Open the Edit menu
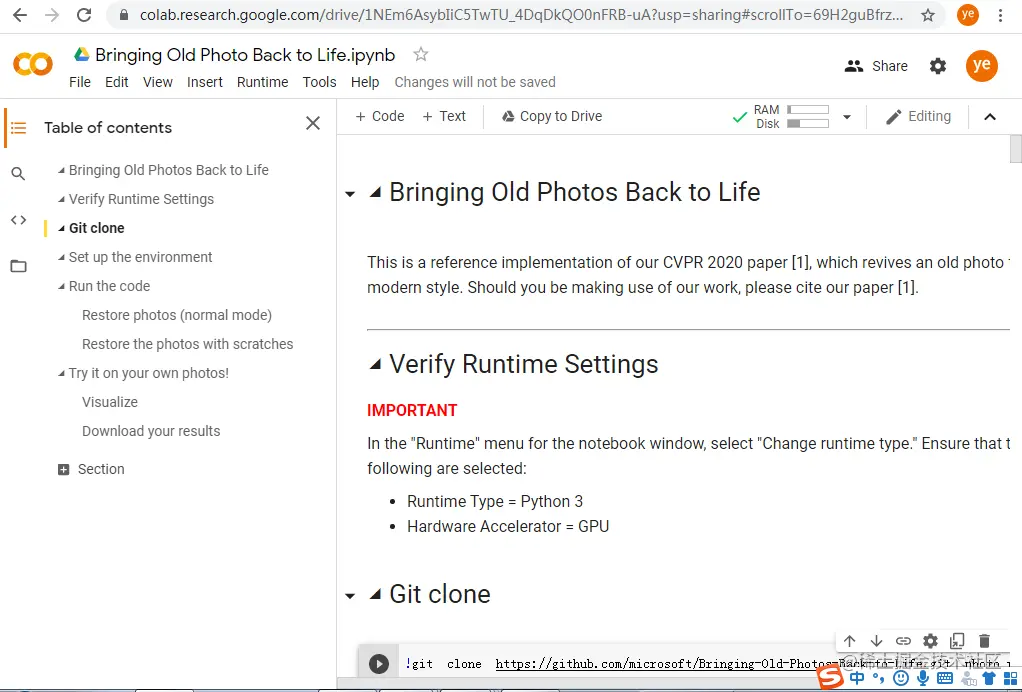The height and width of the screenshot is (692, 1022). coord(117,82)
